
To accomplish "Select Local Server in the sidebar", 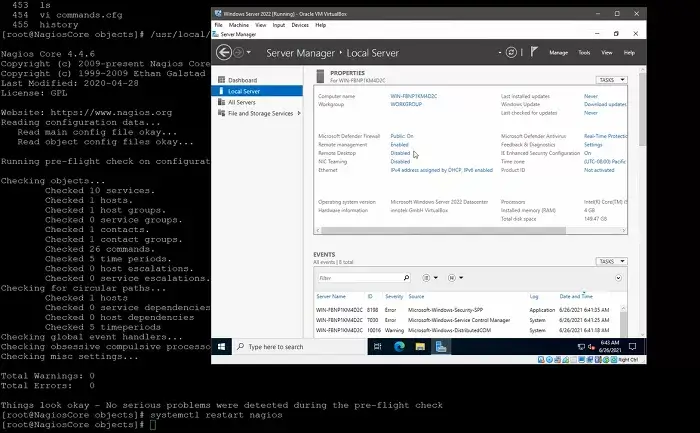I will pyautogui.click(x=257, y=91).
